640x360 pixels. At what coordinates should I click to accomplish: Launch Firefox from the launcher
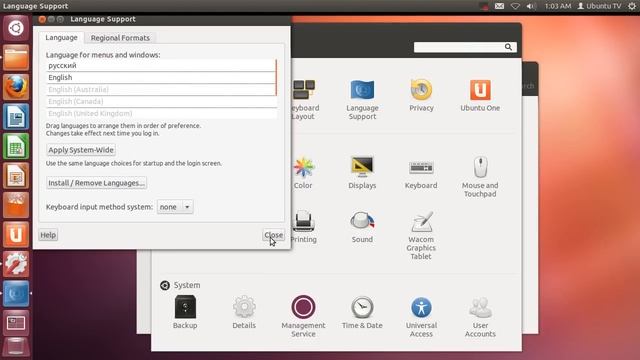click(x=16, y=87)
